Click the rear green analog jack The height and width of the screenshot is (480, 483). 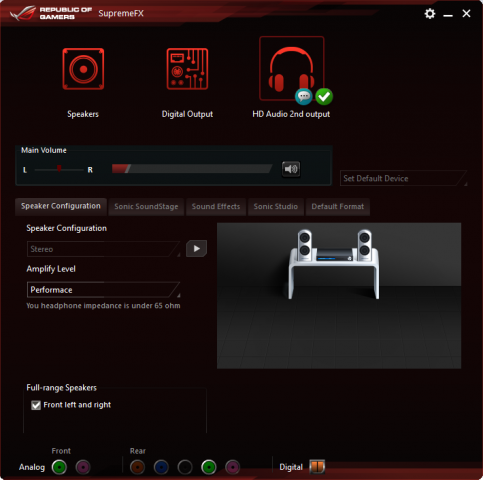(x=209, y=467)
